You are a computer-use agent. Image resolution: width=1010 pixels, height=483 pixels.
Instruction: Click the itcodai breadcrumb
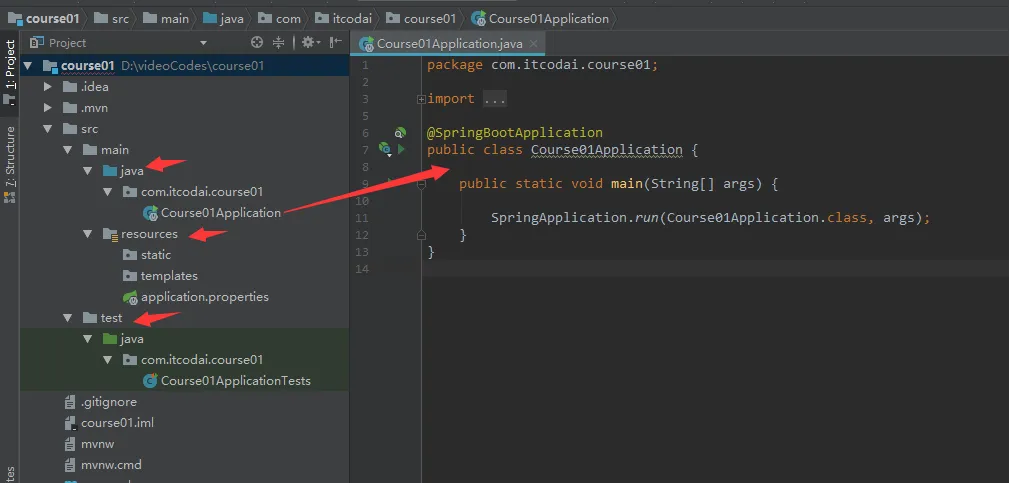tap(343, 19)
